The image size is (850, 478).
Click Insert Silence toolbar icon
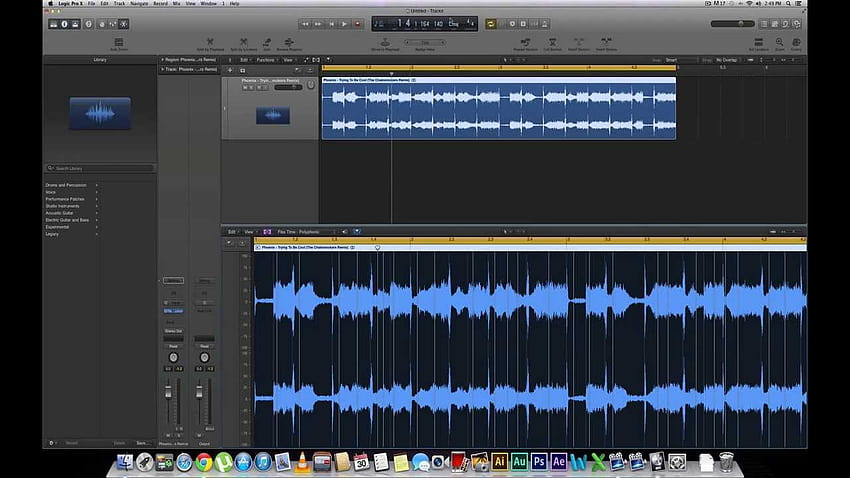(x=606, y=44)
